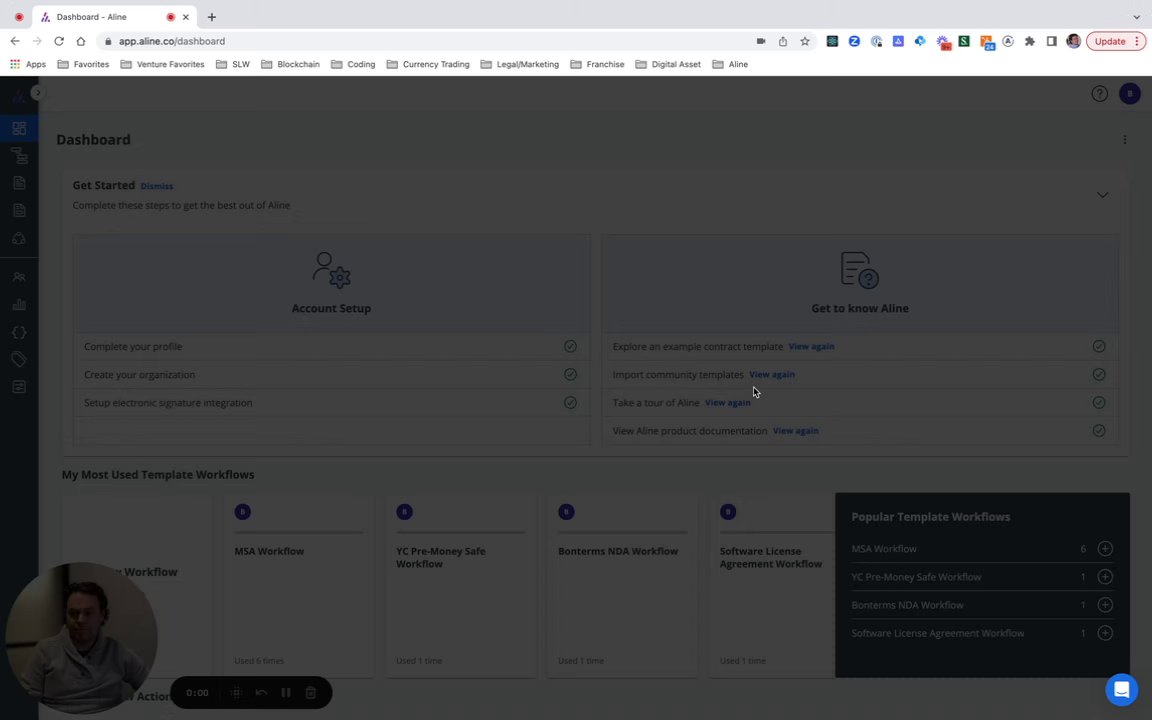The image size is (1152, 720).
Task: Open the Dashboard three-dot options menu
Action: point(1124,140)
